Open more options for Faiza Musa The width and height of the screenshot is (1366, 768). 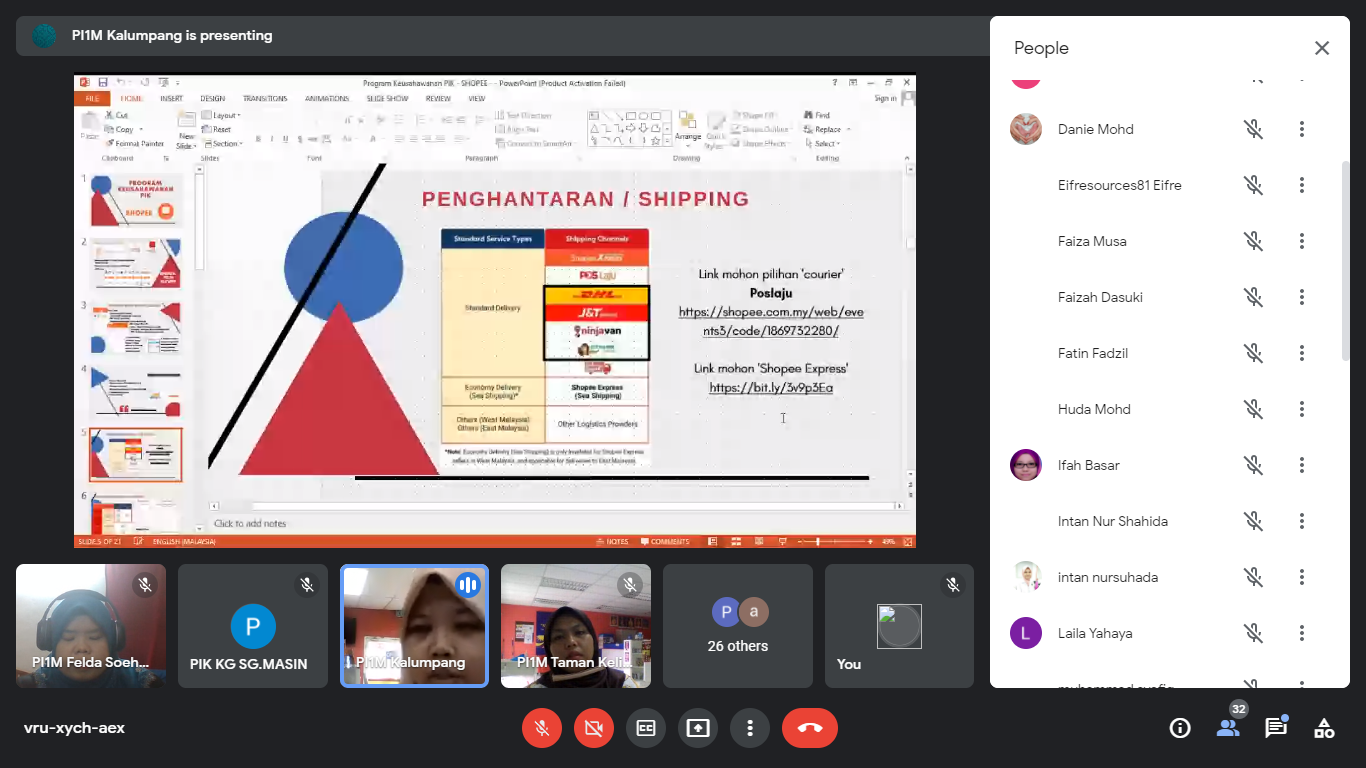point(1302,241)
